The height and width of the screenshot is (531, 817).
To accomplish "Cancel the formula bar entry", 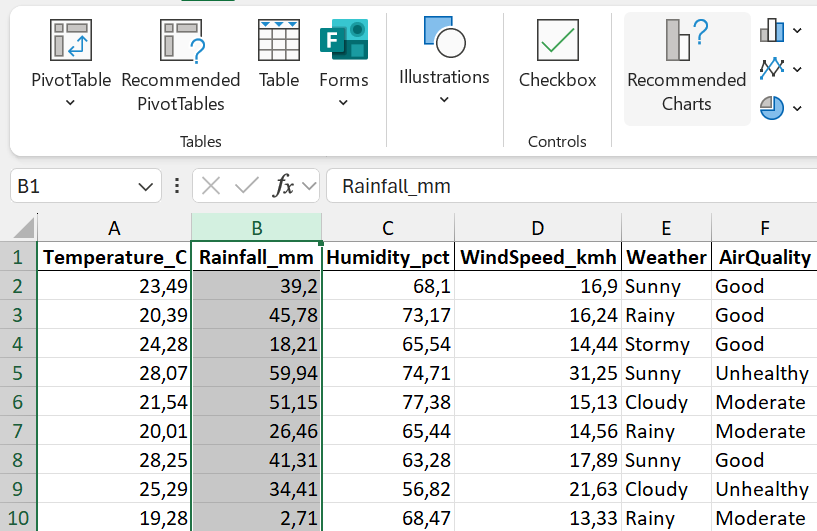I will [x=211, y=186].
